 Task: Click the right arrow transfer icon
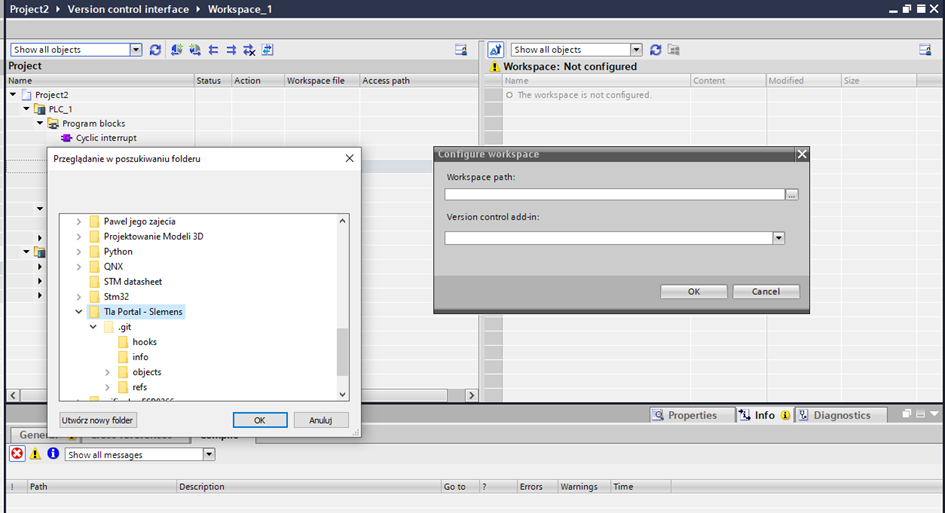pos(231,50)
